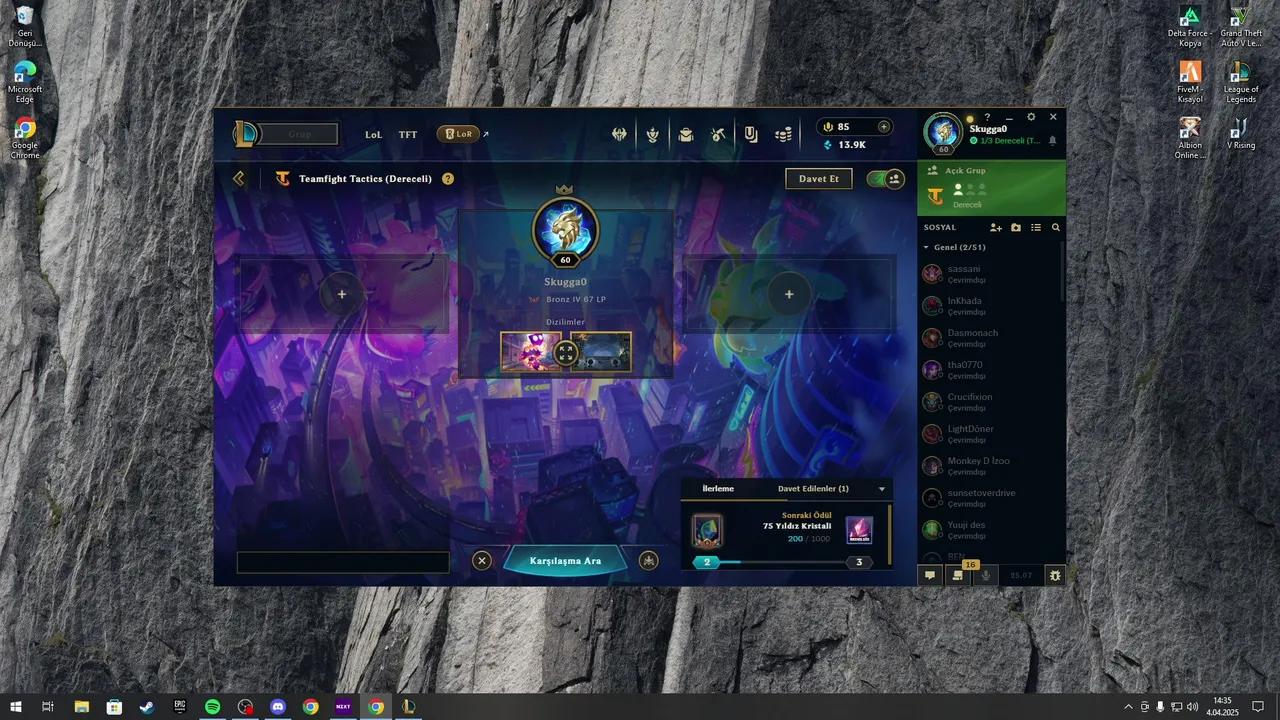Viewport: 1280px width, 720px height.
Task: Toggle open party switch
Action: click(x=886, y=179)
